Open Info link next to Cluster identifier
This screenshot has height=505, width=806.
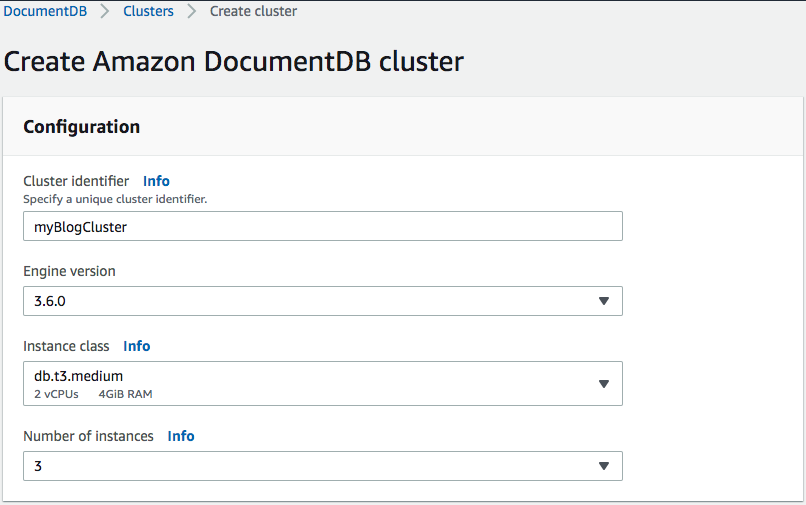tap(156, 181)
